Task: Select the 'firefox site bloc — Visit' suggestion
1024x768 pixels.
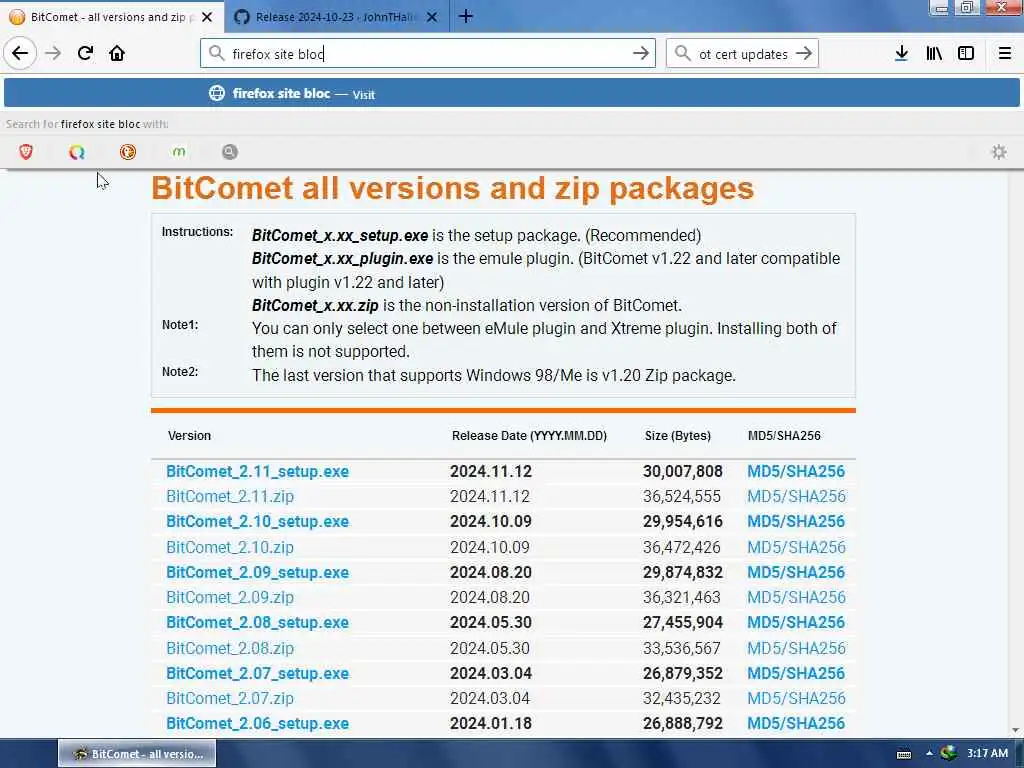Action: click(511, 93)
